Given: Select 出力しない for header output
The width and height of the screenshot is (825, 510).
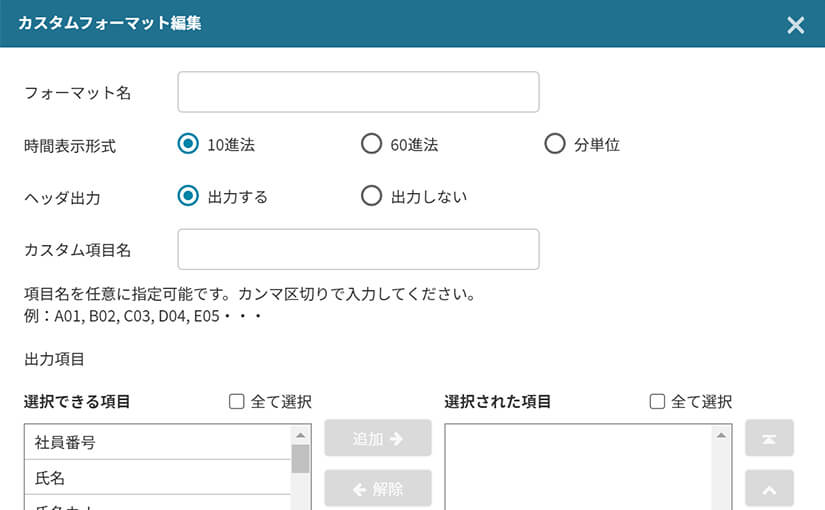Looking at the screenshot, I should pos(371,196).
